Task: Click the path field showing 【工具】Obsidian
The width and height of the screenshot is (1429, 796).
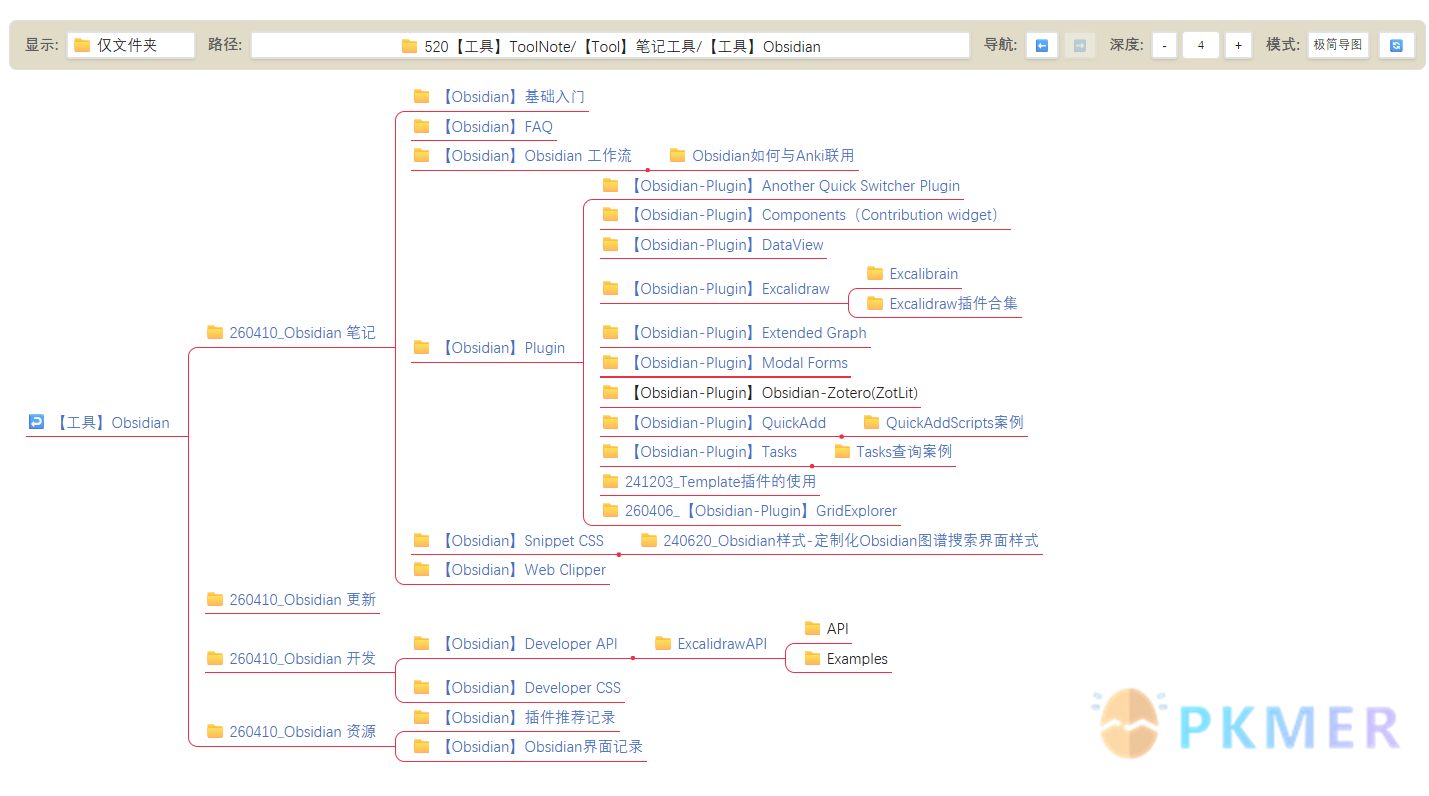Action: click(x=610, y=45)
